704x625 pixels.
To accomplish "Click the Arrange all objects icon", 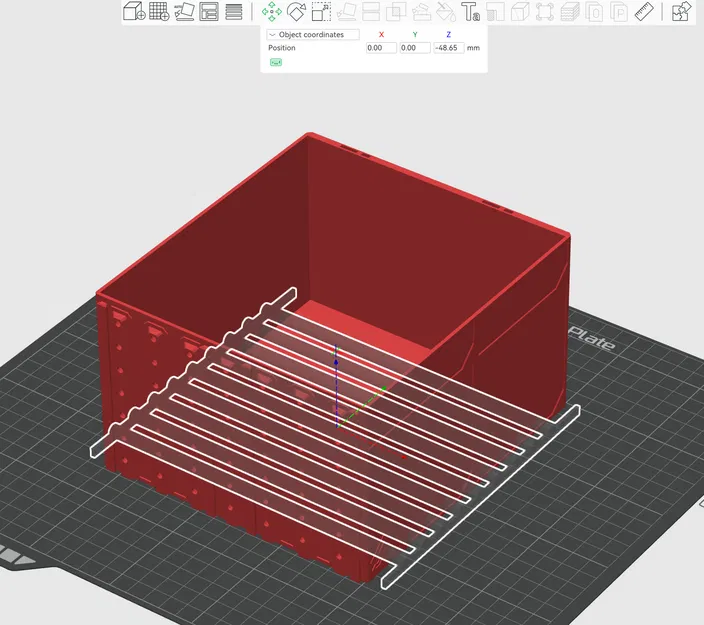I will click(x=209, y=11).
